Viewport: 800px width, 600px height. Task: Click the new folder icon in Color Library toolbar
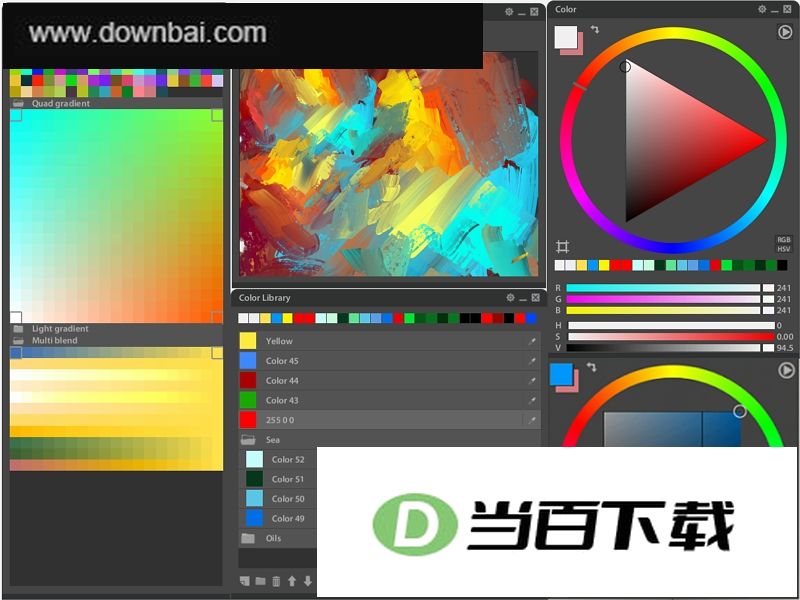pyautogui.click(x=260, y=581)
